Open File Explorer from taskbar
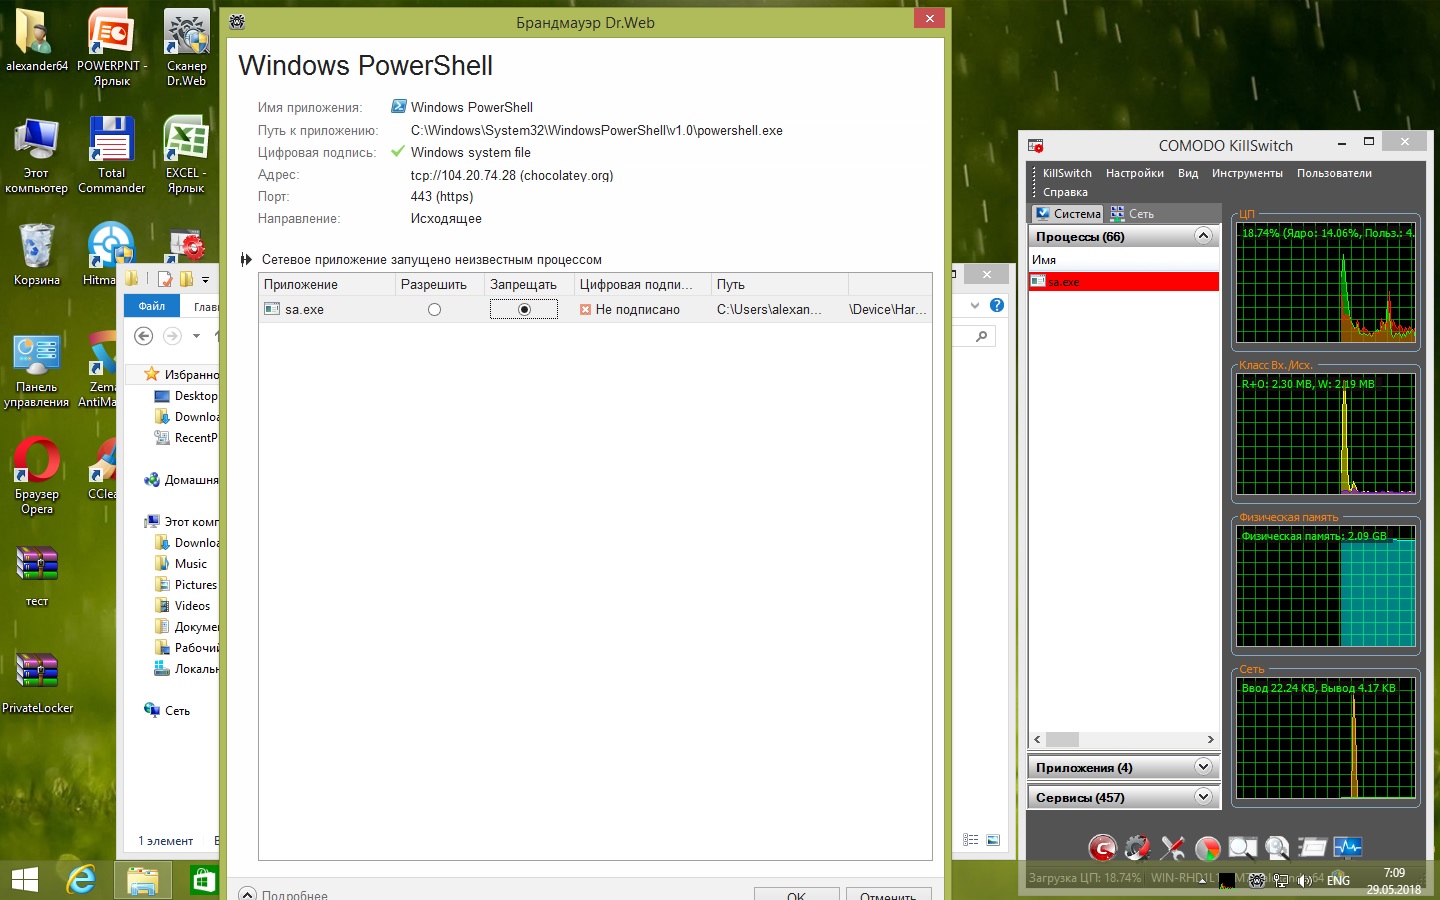Image resolution: width=1440 pixels, height=900 pixels. pyautogui.click(x=143, y=880)
